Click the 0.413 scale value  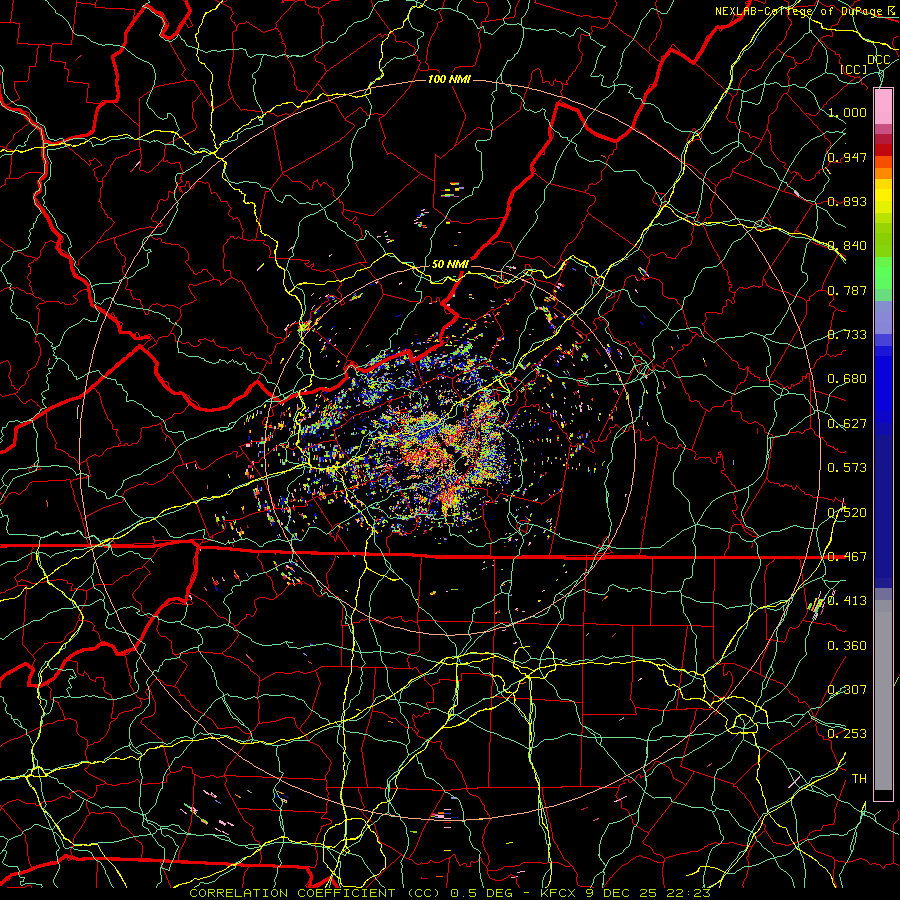coord(847,601)
